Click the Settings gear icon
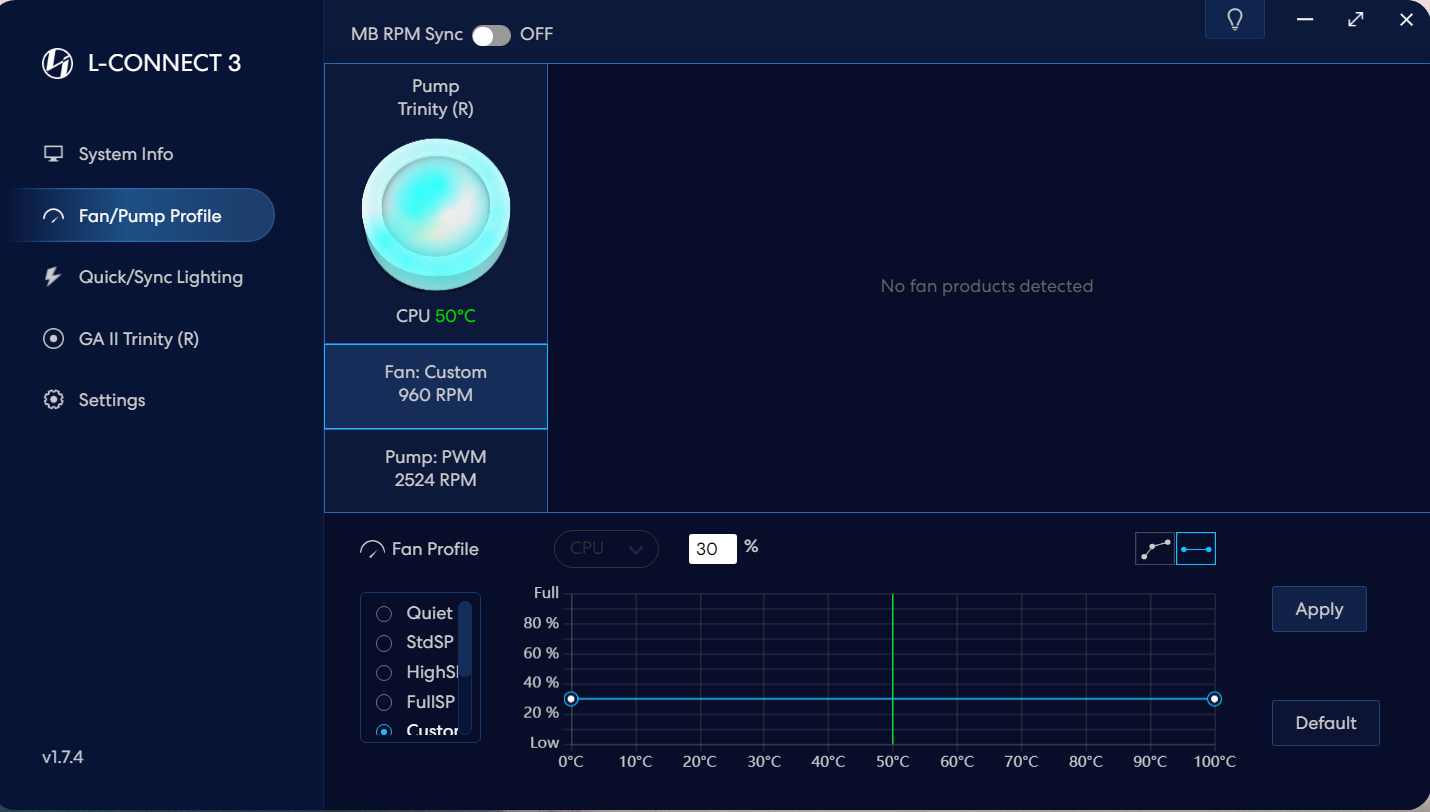 coord(53,400)
